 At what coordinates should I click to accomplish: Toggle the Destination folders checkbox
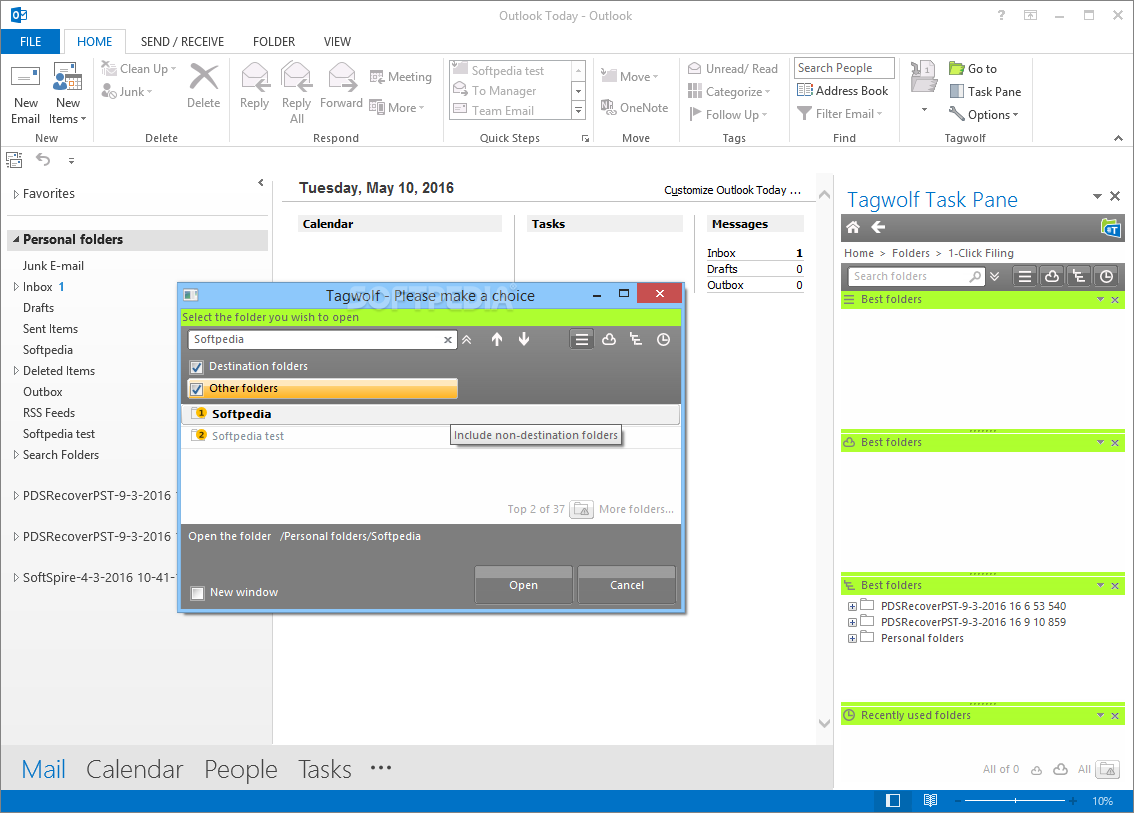(x=196, y=367)
